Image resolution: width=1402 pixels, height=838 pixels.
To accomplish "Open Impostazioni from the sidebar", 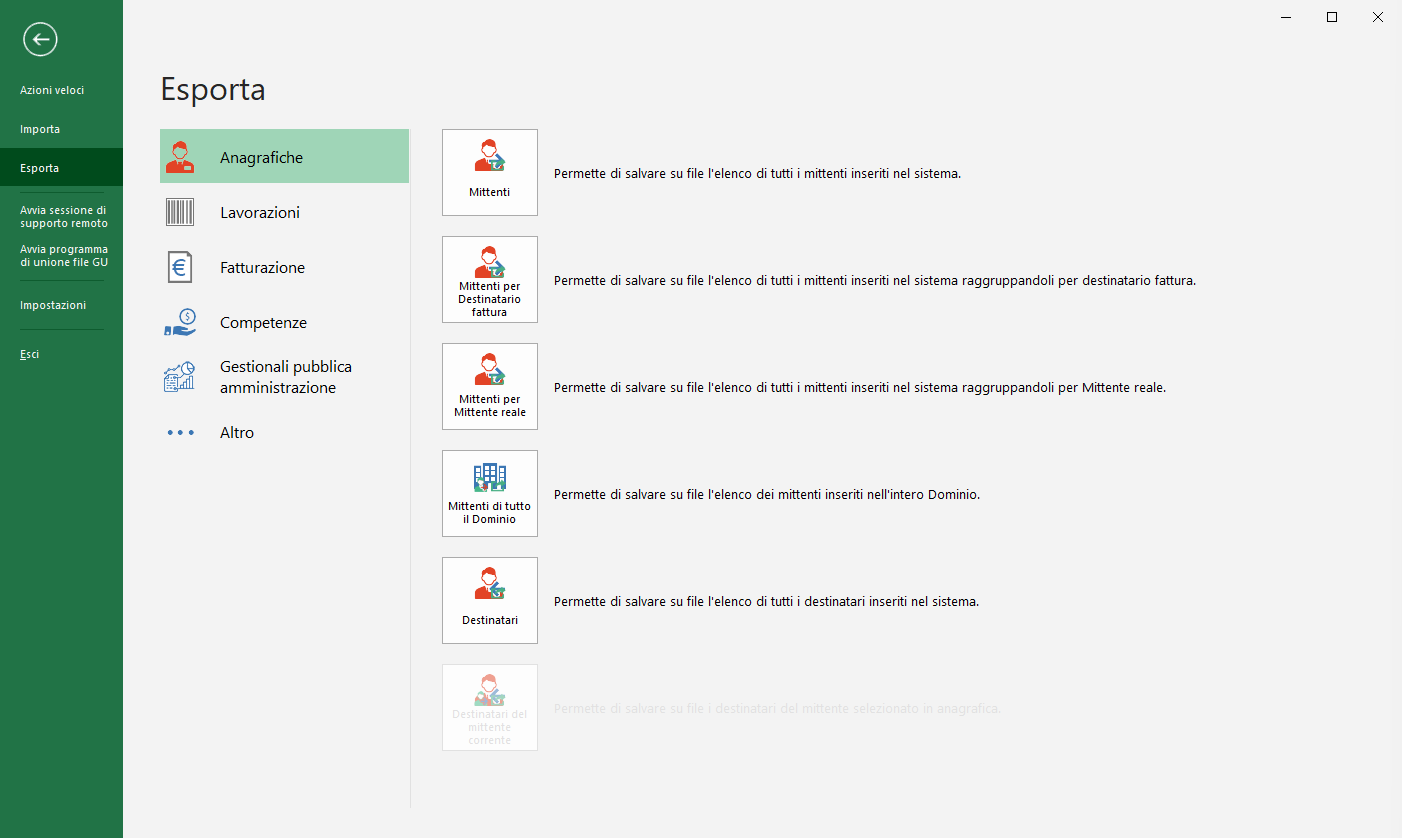I will (x=53, y=305).
